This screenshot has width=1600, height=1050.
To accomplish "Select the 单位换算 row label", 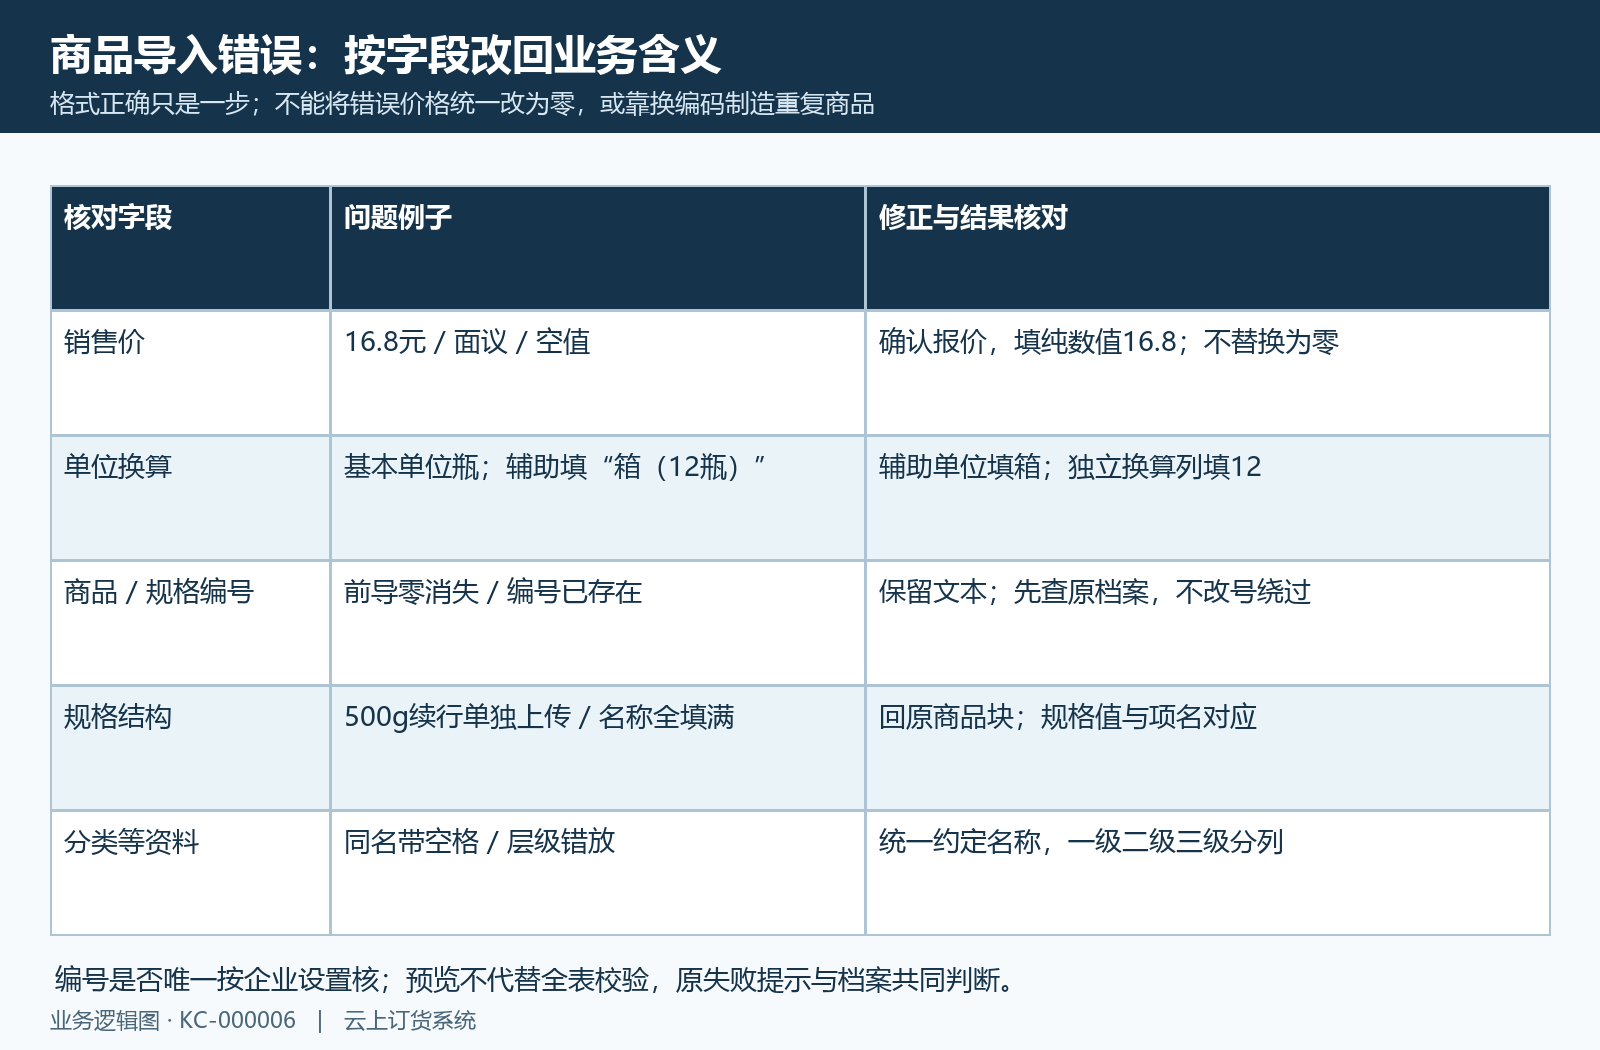I will click(x=190, y=498).
